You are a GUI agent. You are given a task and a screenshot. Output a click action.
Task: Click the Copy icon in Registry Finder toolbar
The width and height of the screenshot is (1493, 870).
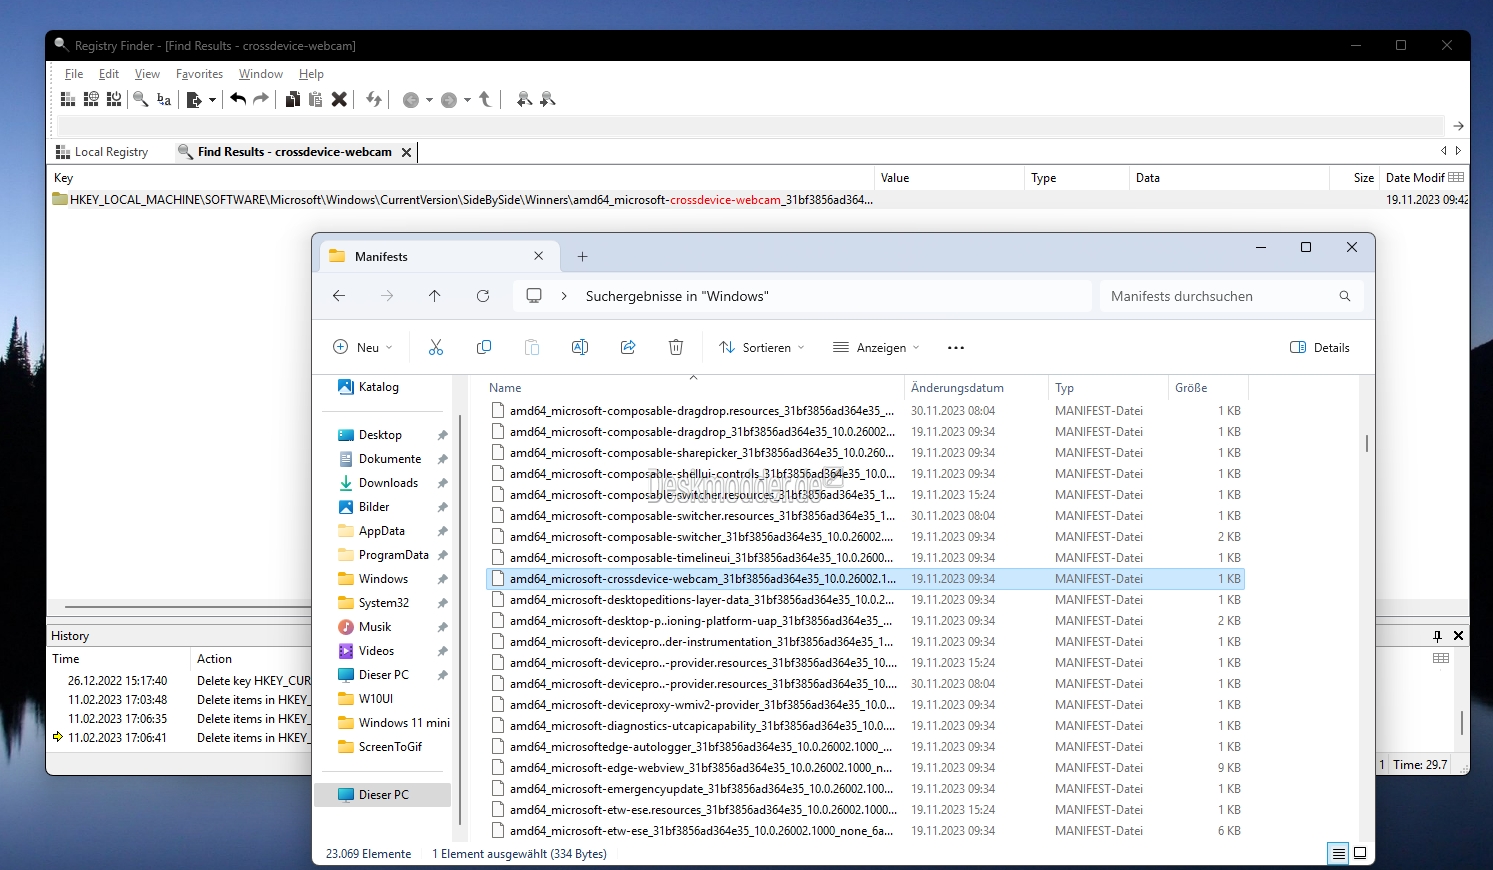pyautogui.click(x=292, y=99)
